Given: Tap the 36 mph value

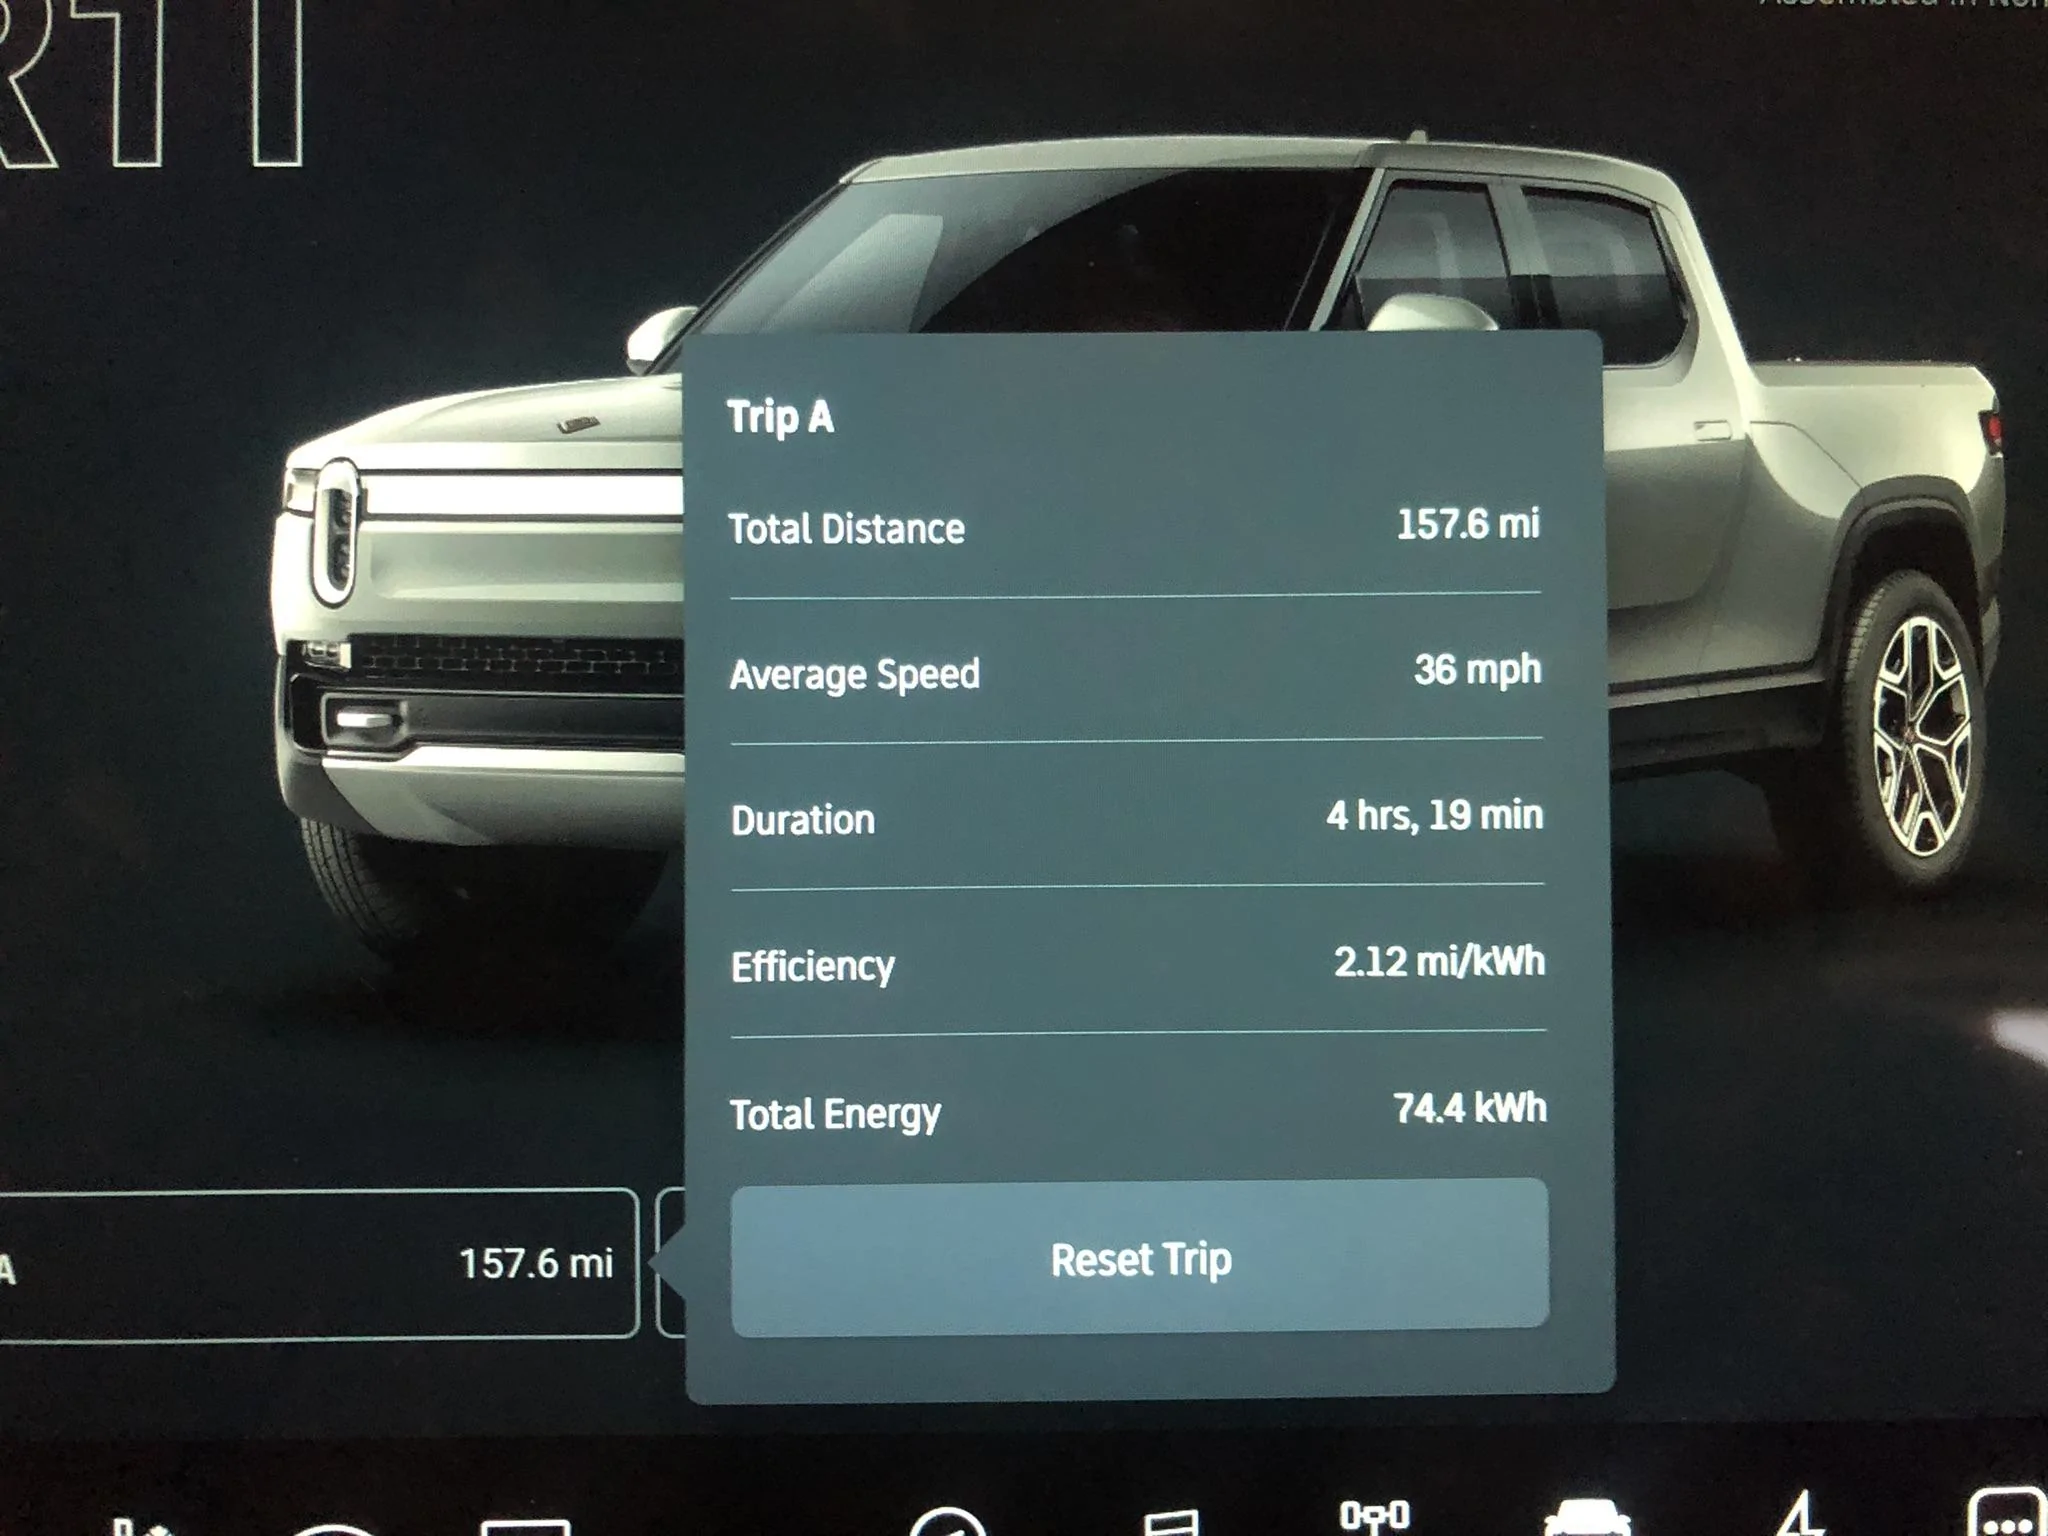Looking at the screenshot, I should 1477,670.
